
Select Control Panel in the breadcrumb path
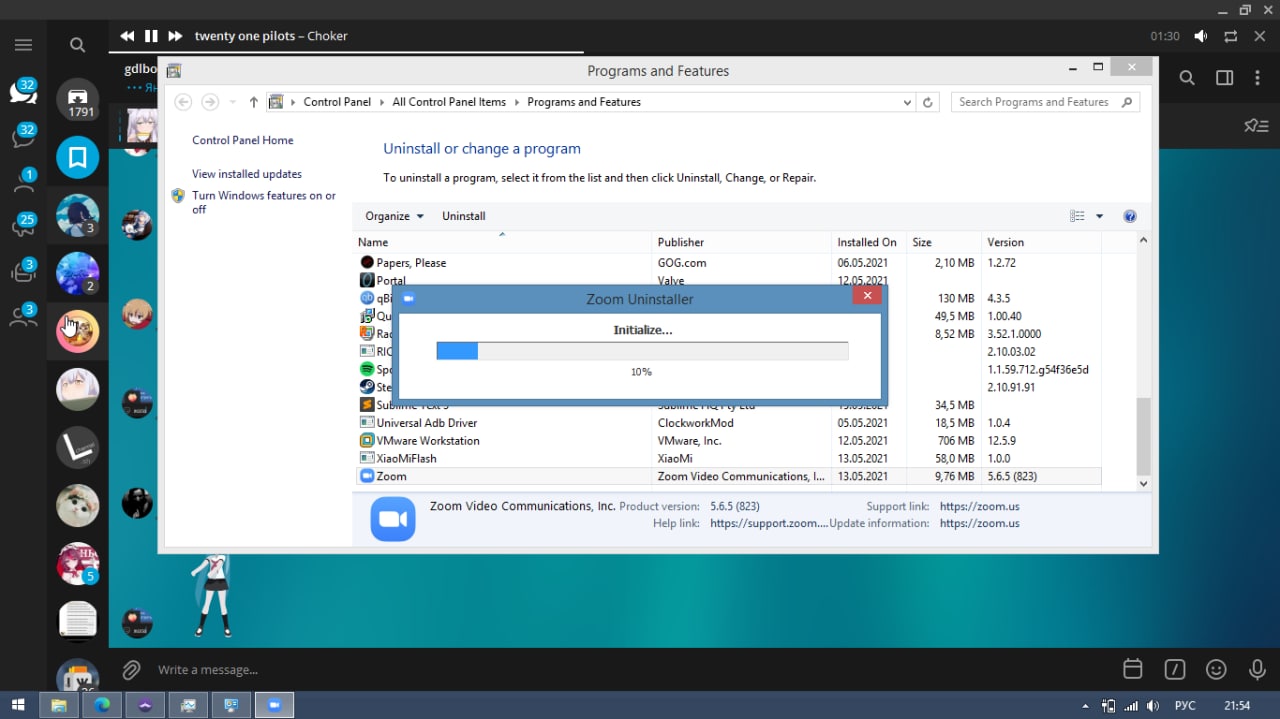[x=337, y=102]
